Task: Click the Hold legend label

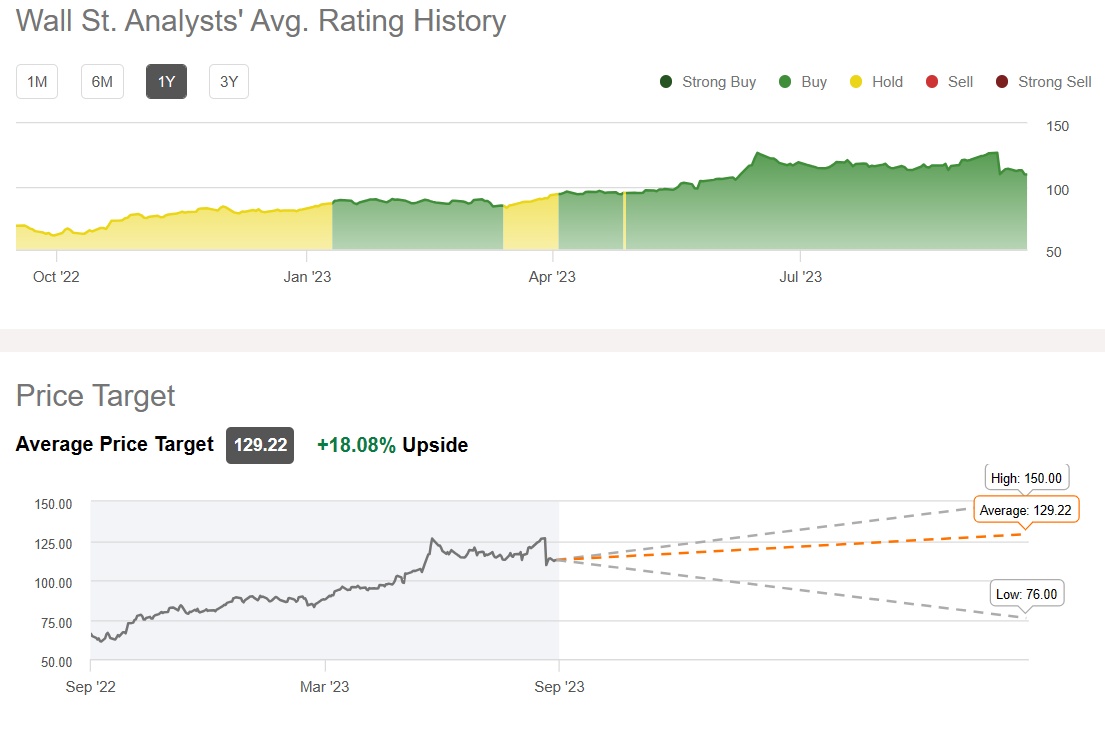Action: pyautogui.click(x=887, y=82)
